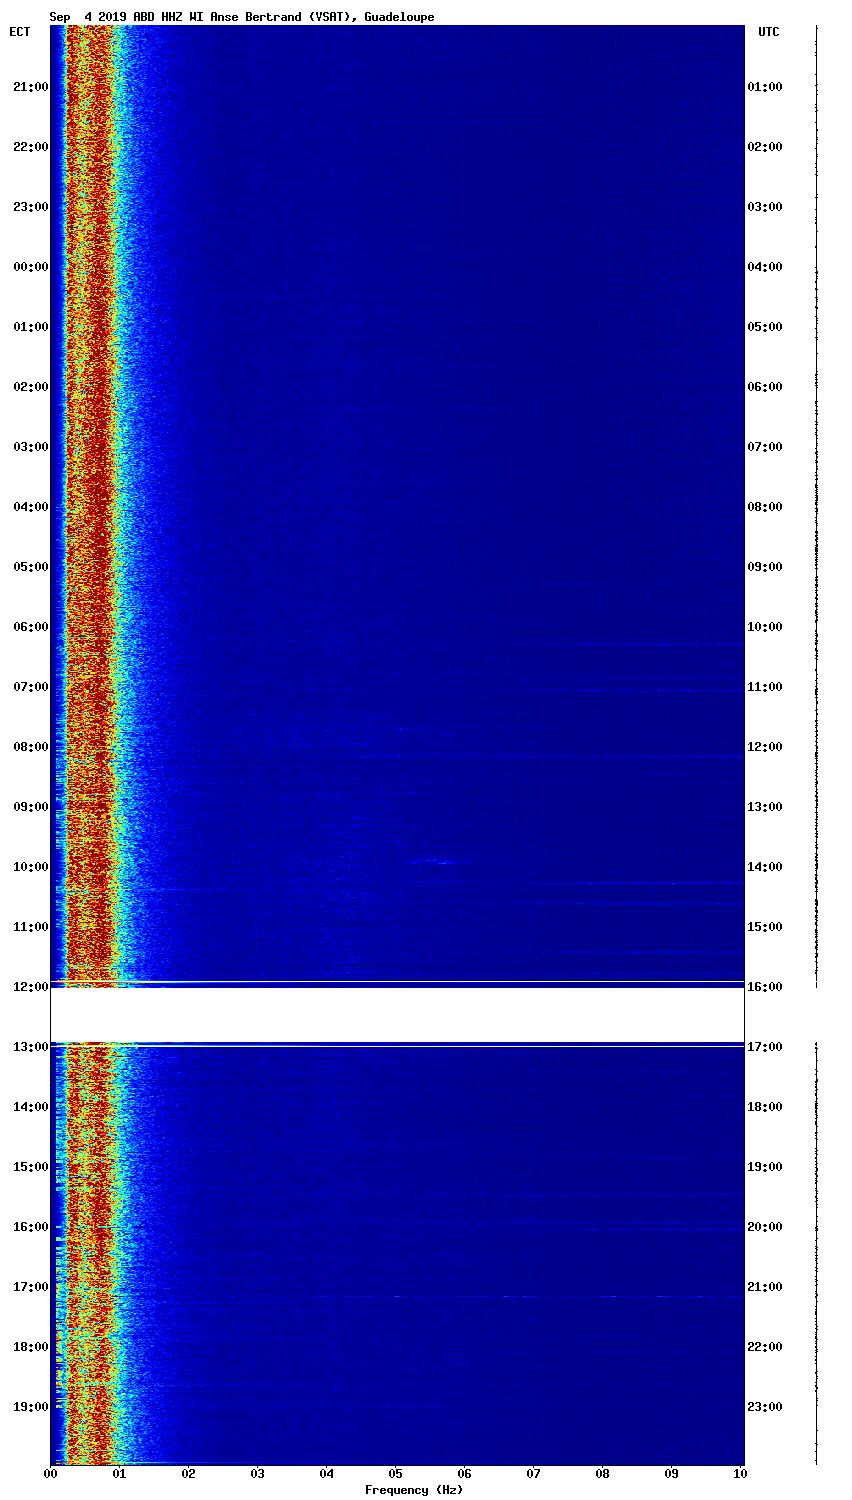This screenshot has height=1500, width=852.
Task: Click the 22:00 UTC time label
Action: pyautogui.click(x=765, y=1347)
